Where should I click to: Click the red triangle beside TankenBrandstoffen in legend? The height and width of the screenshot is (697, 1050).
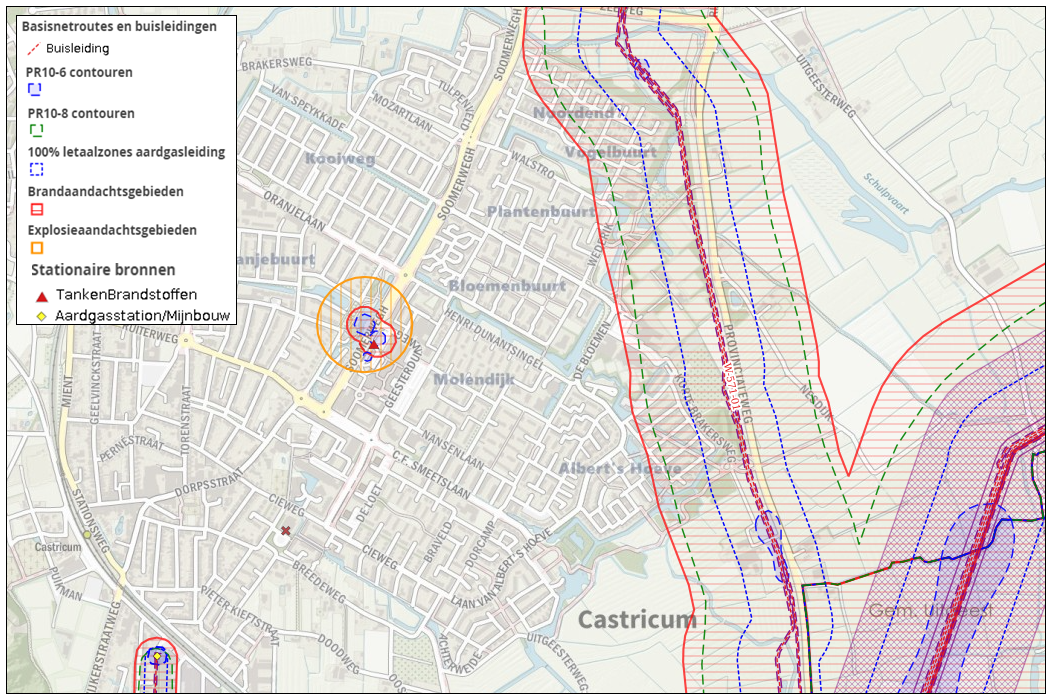coord(42,296)
